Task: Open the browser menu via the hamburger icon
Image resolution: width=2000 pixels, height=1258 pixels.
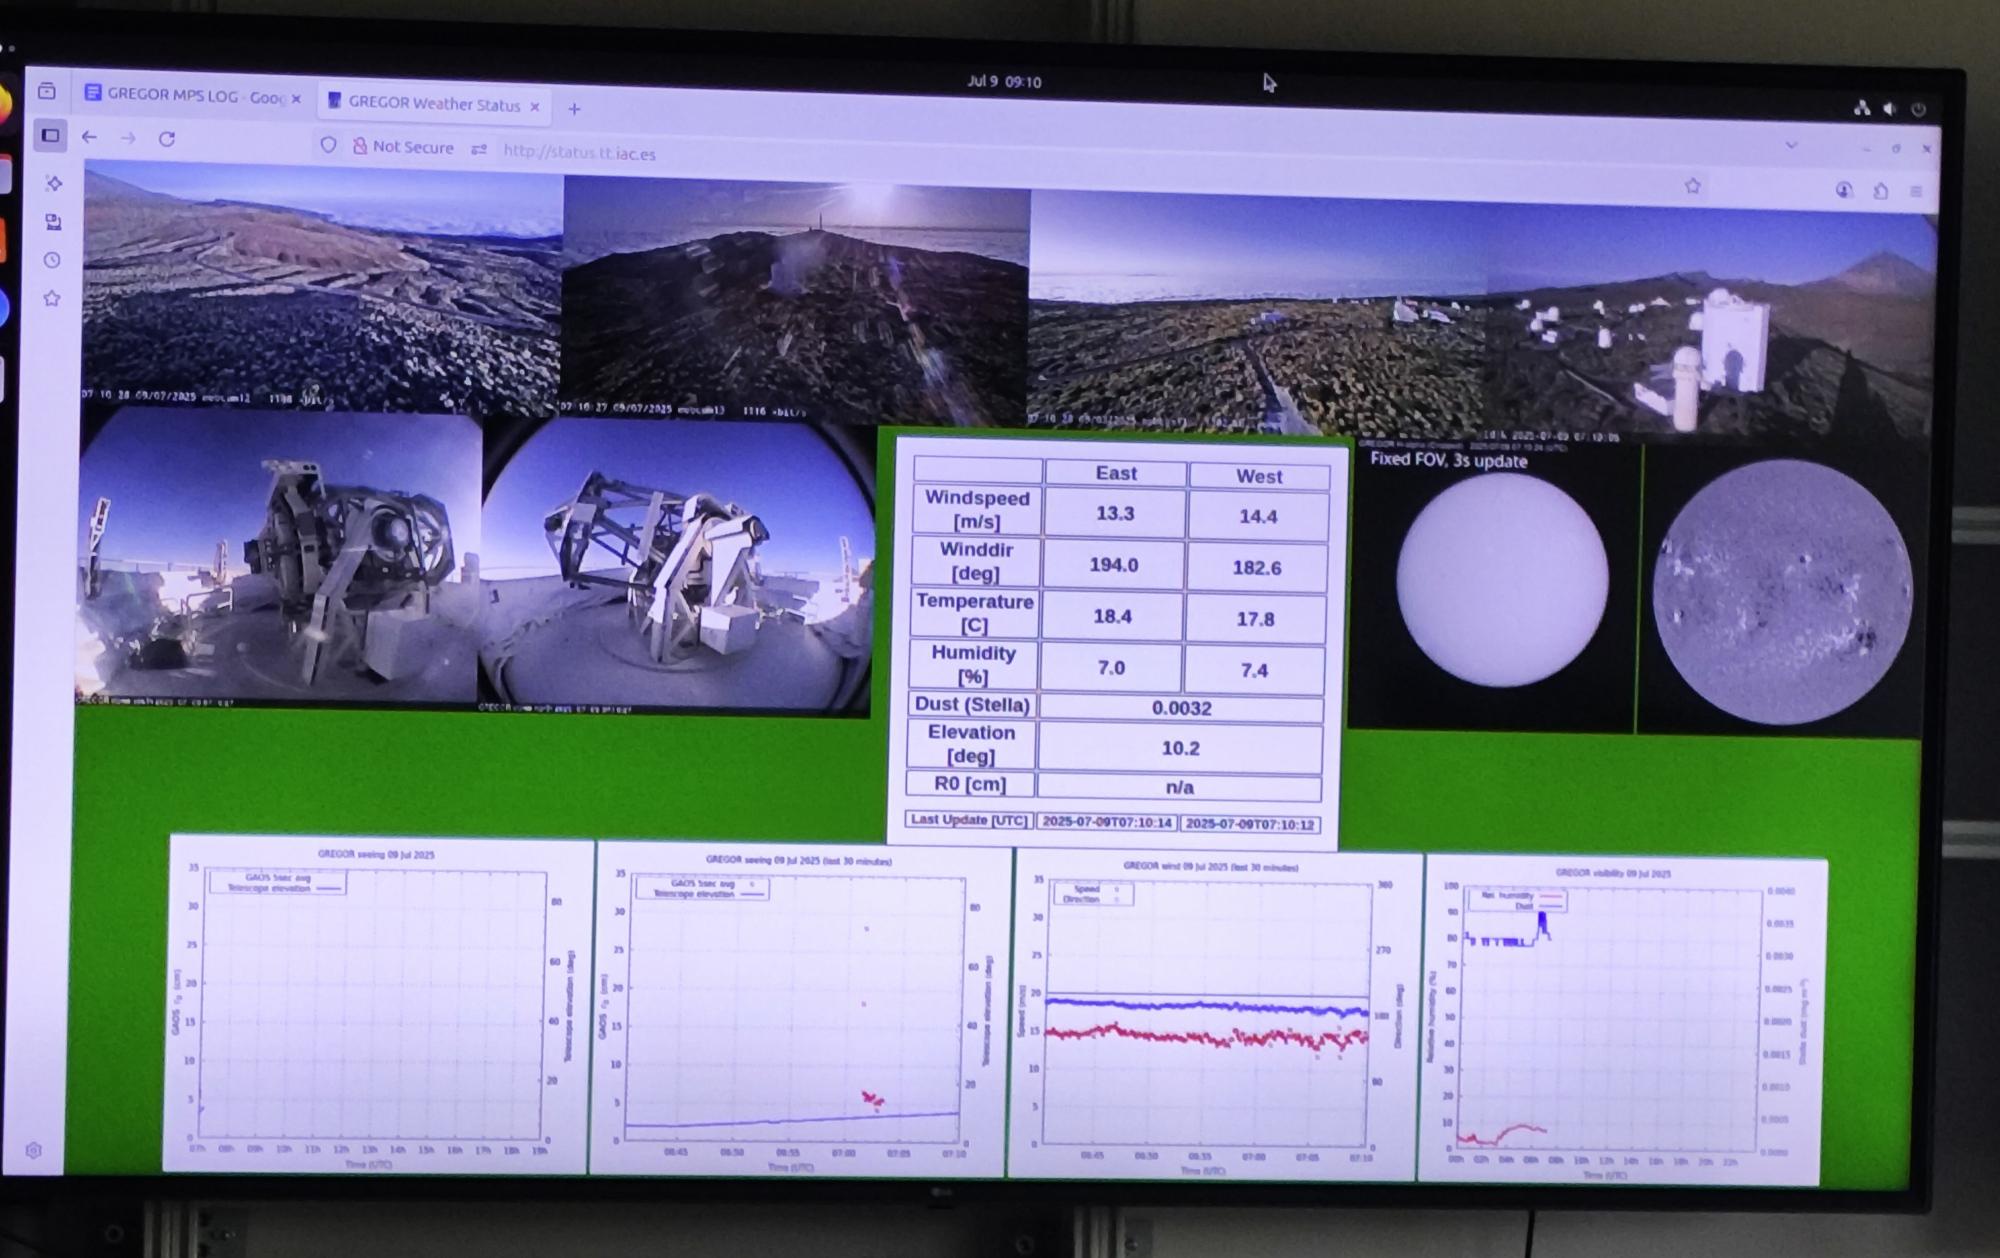Action: click(1916, 190)
